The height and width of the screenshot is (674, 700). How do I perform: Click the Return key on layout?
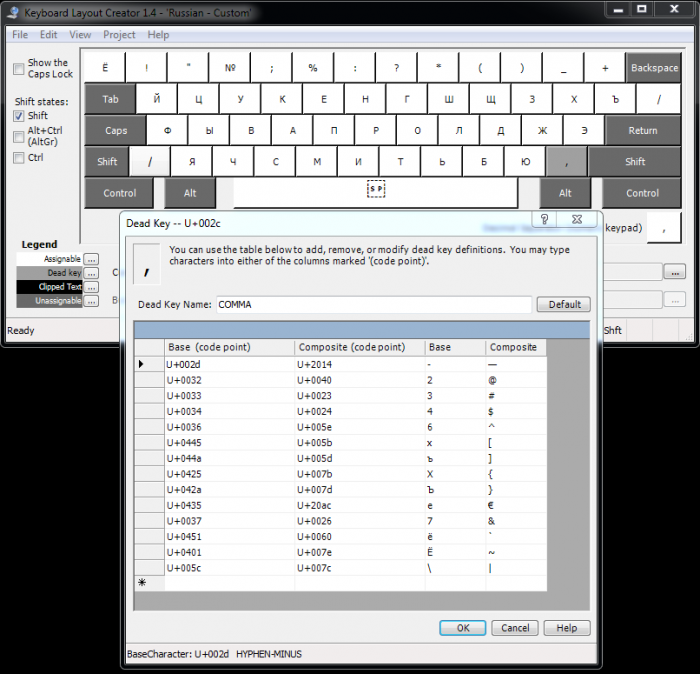[643, 130]
